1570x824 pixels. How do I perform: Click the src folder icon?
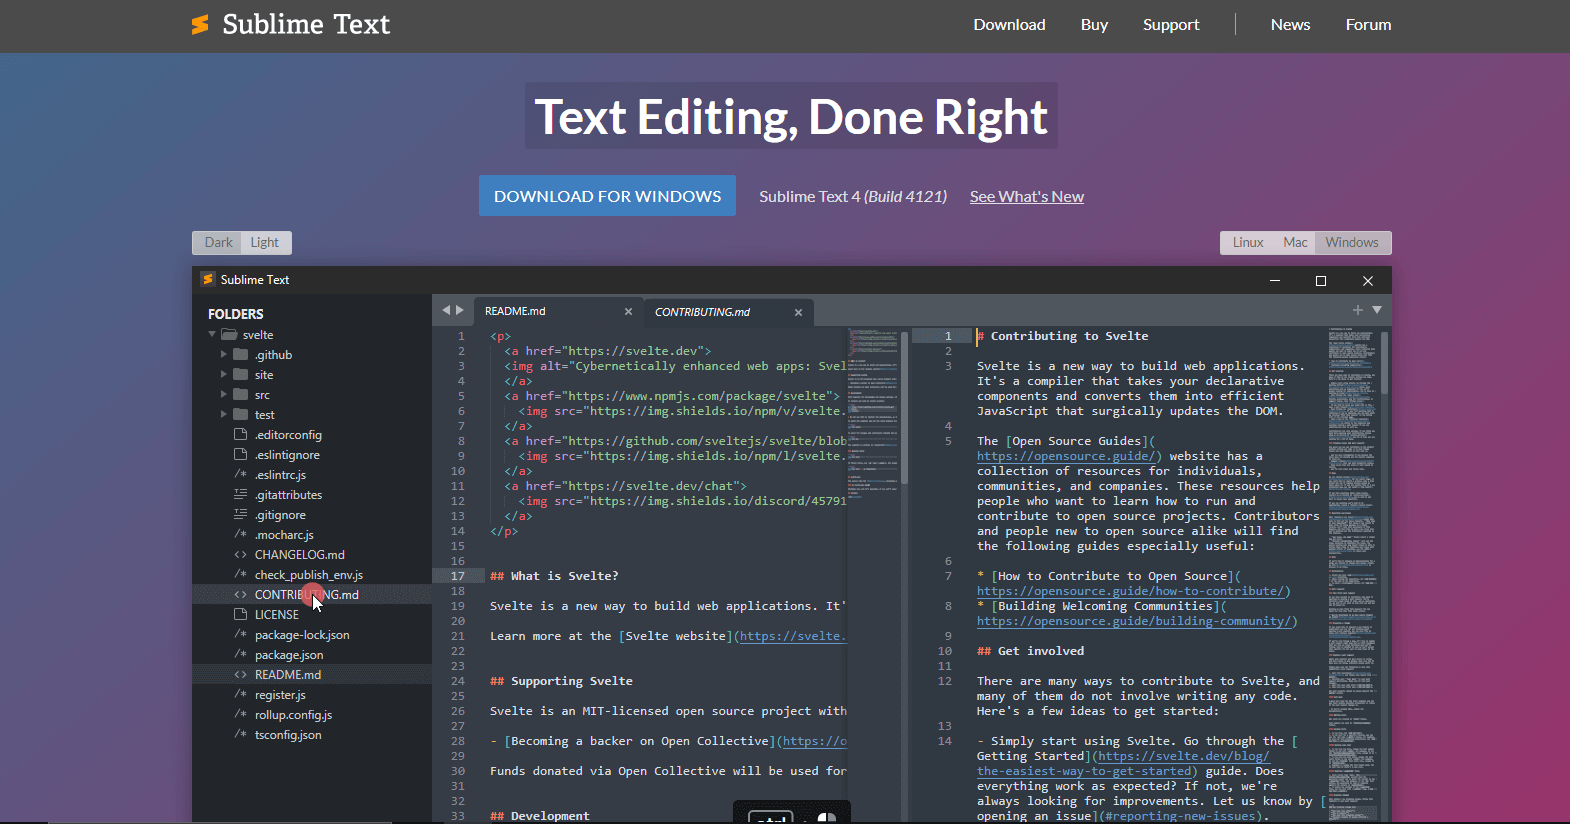[x=241, y=395]
